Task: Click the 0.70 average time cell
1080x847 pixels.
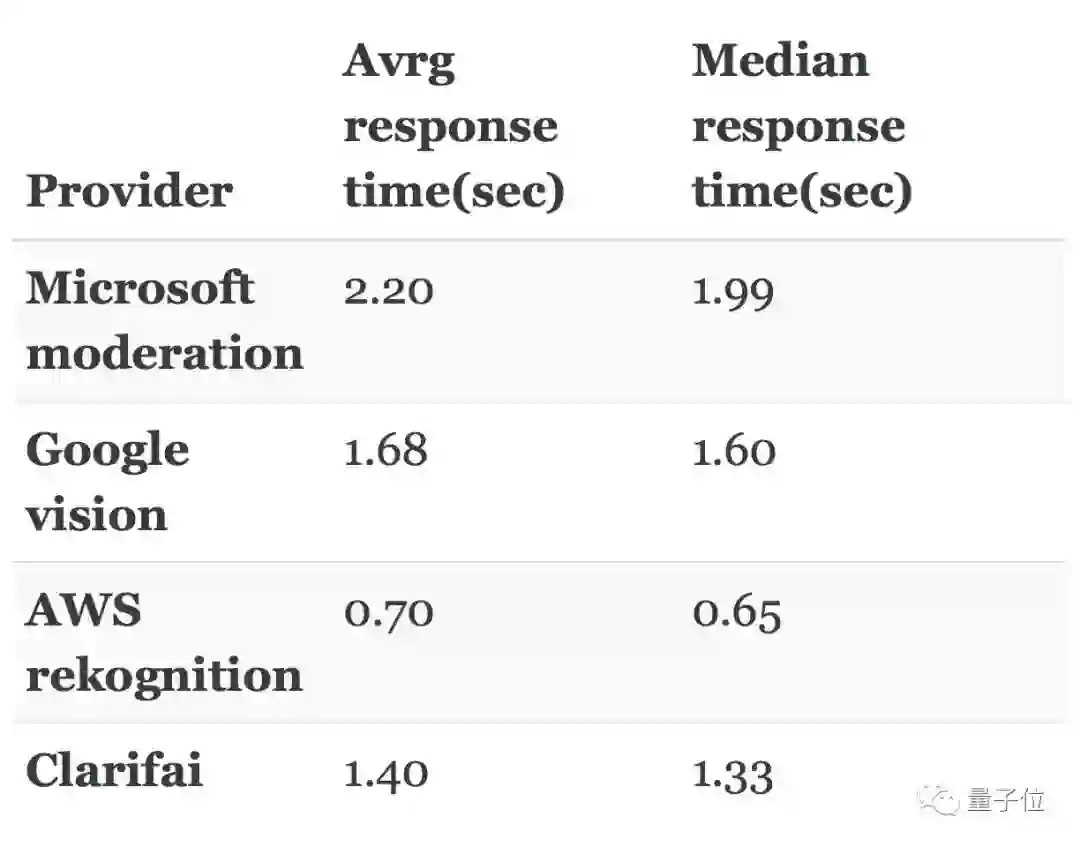Action: (388, 612)
